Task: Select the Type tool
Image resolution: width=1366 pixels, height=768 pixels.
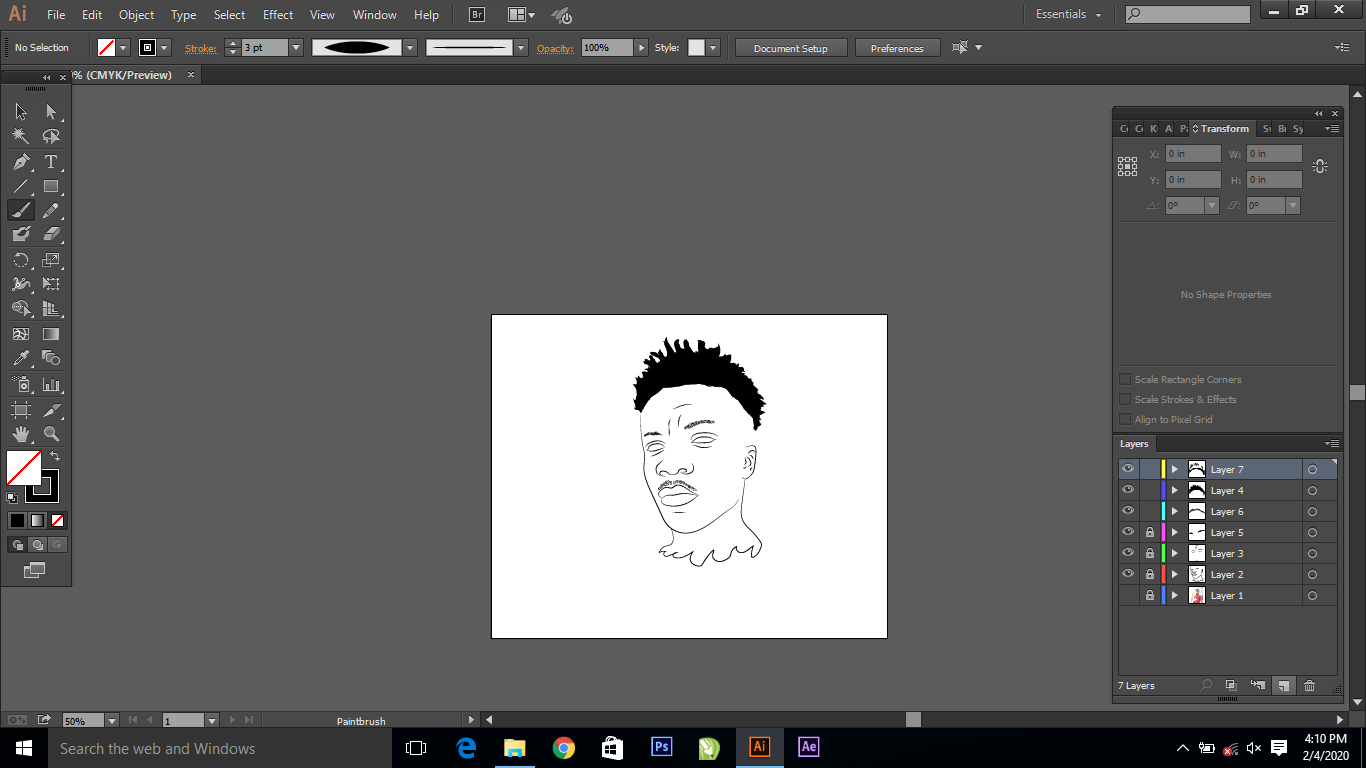Action: point(51,162)
